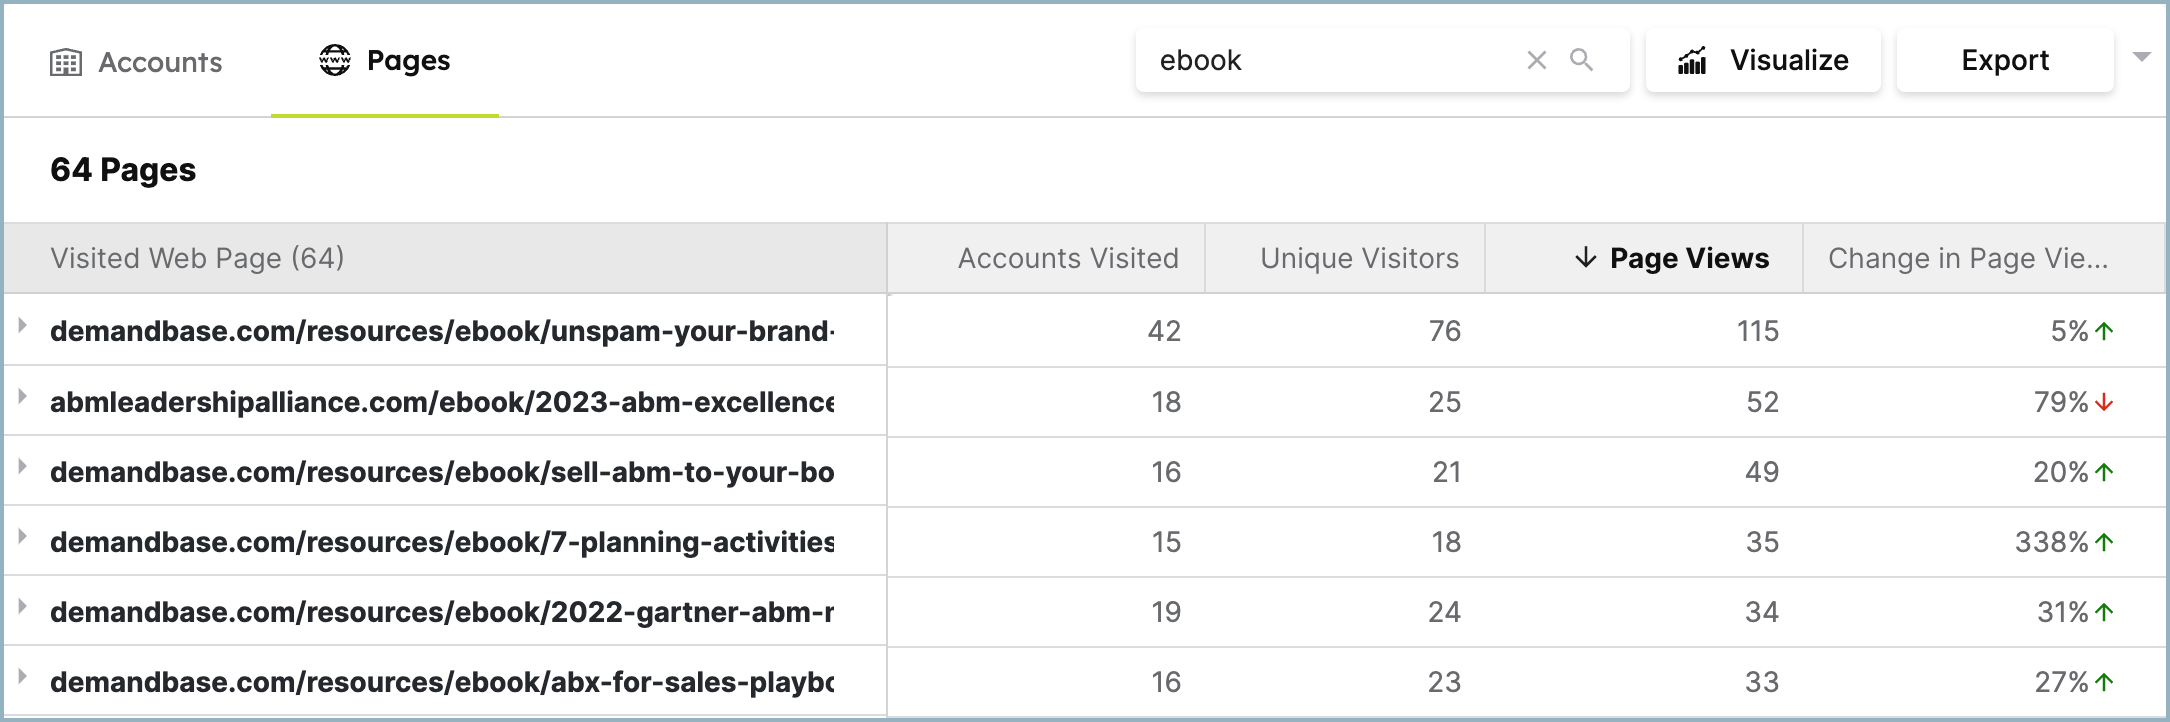Export the pages table
This screenshot has width=2170, height=722.
click(2005, 60)
